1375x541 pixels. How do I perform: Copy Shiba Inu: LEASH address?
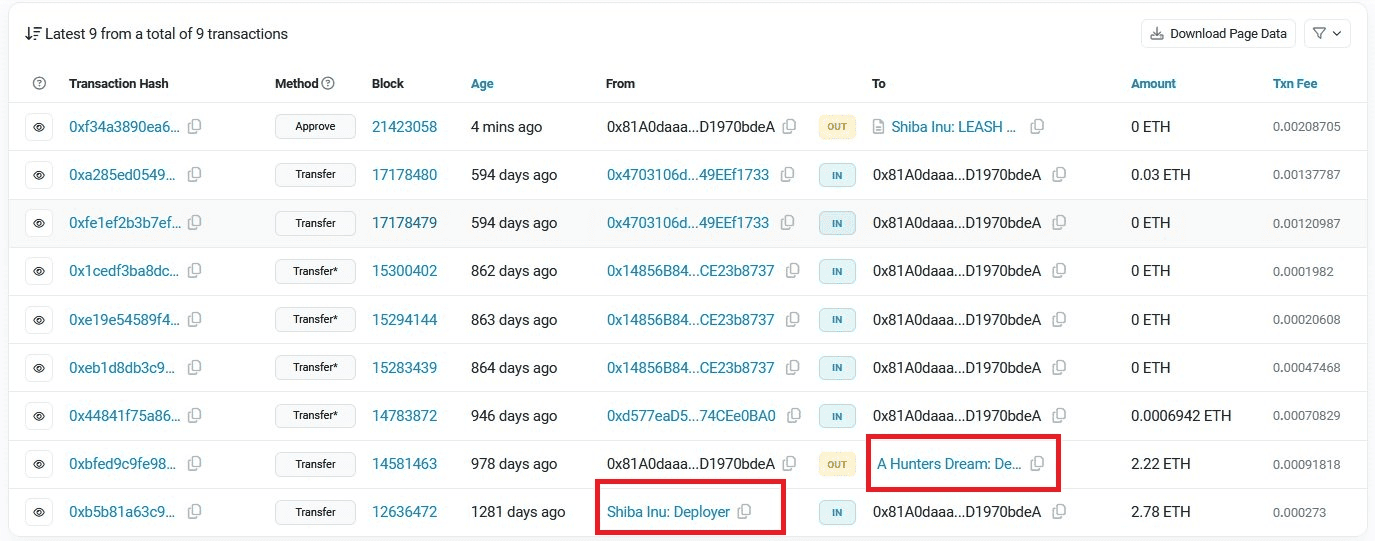(x=1037, y=126)
